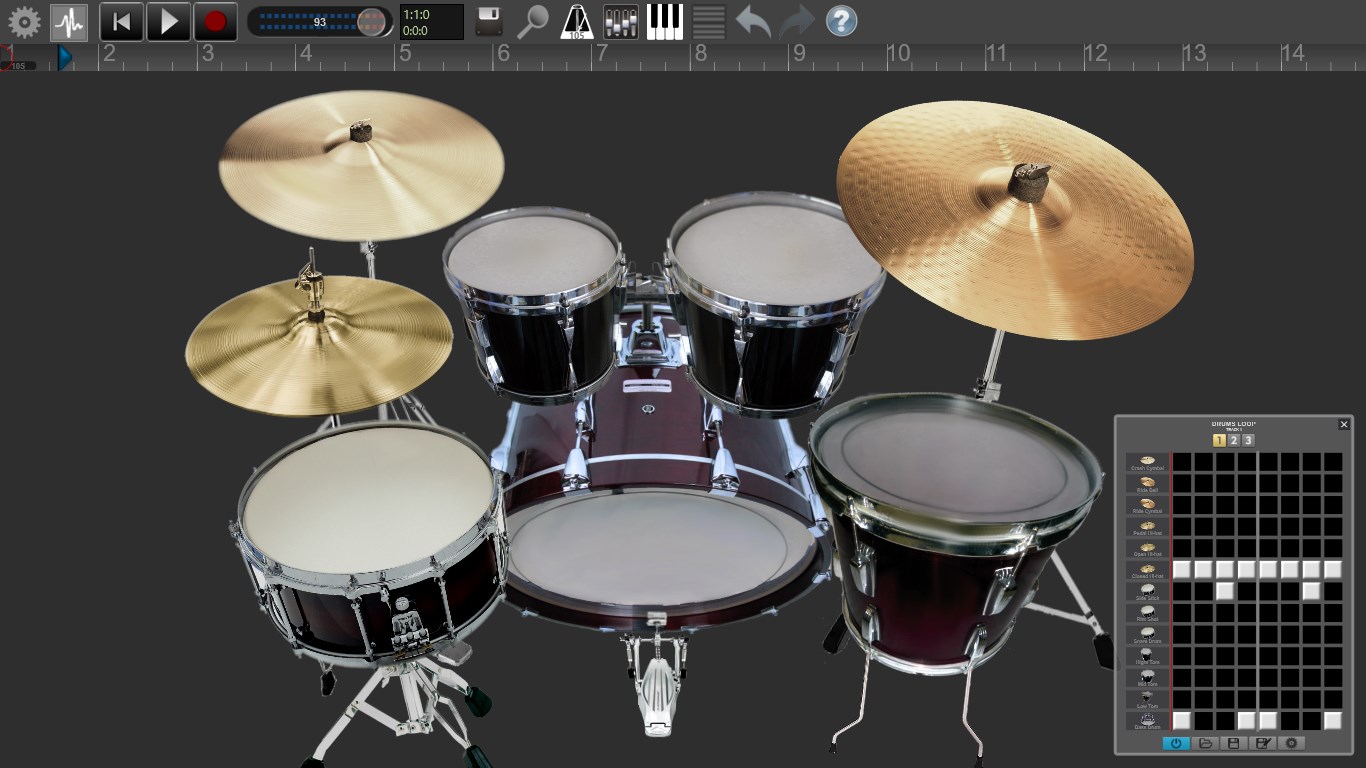Image resolution: width=1366 pixels, height=768 pixels.
Task: Click the waveform display icon
Action: point(69,20)
